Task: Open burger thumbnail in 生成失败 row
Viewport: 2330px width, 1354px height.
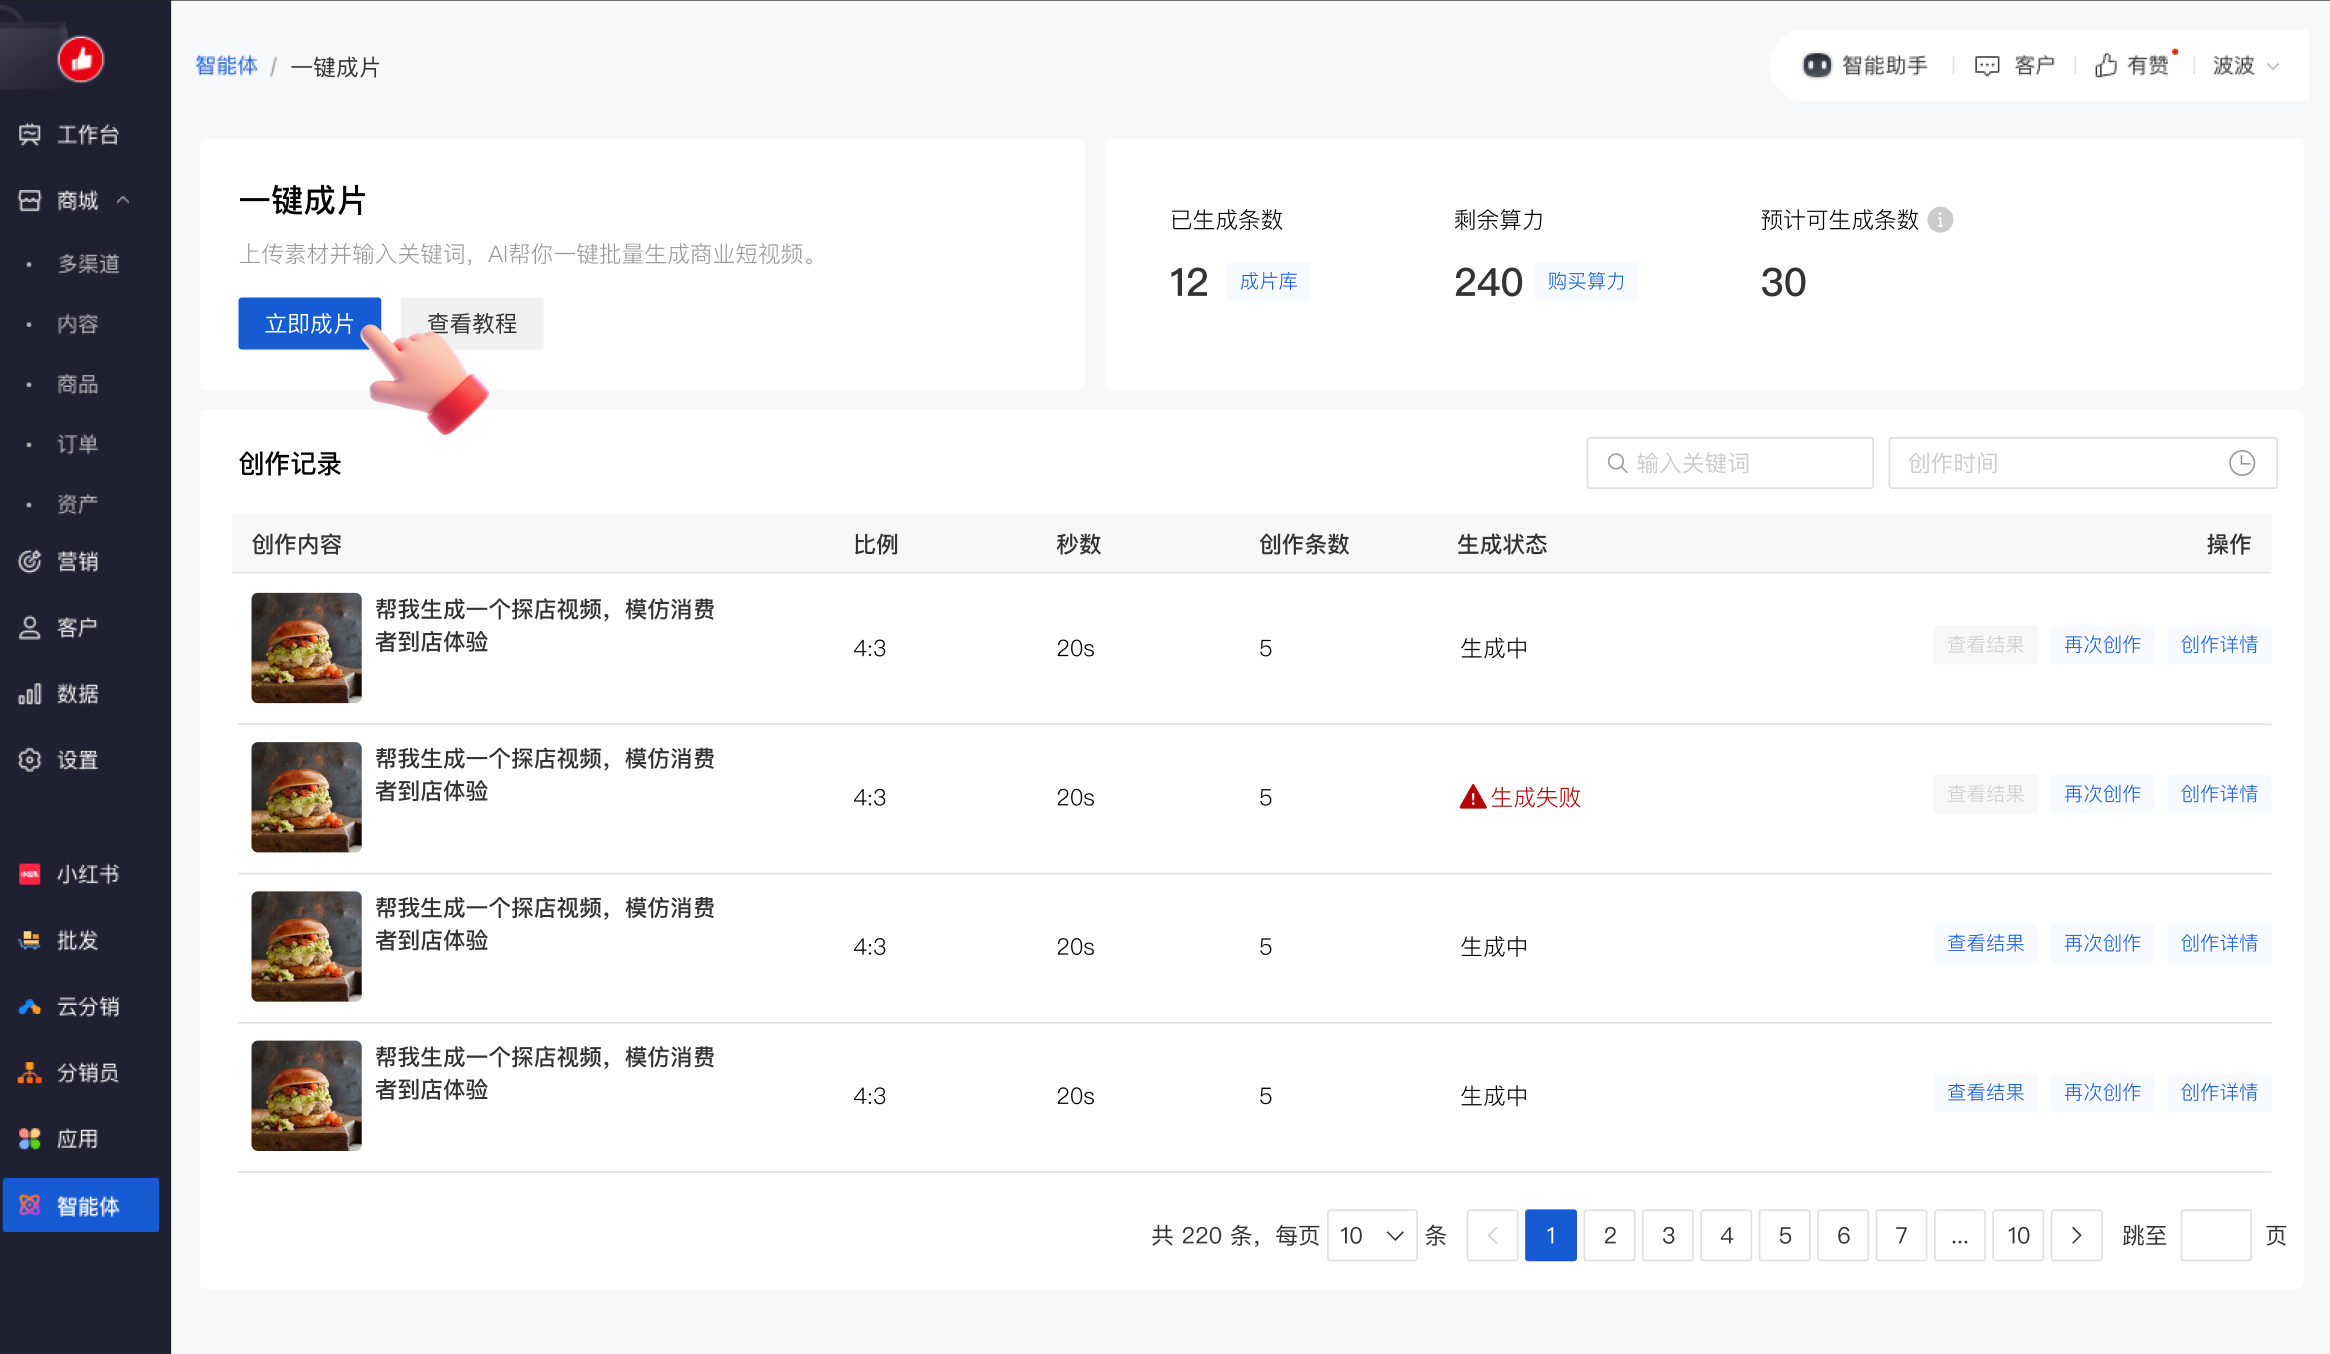Action: [306, 797]
